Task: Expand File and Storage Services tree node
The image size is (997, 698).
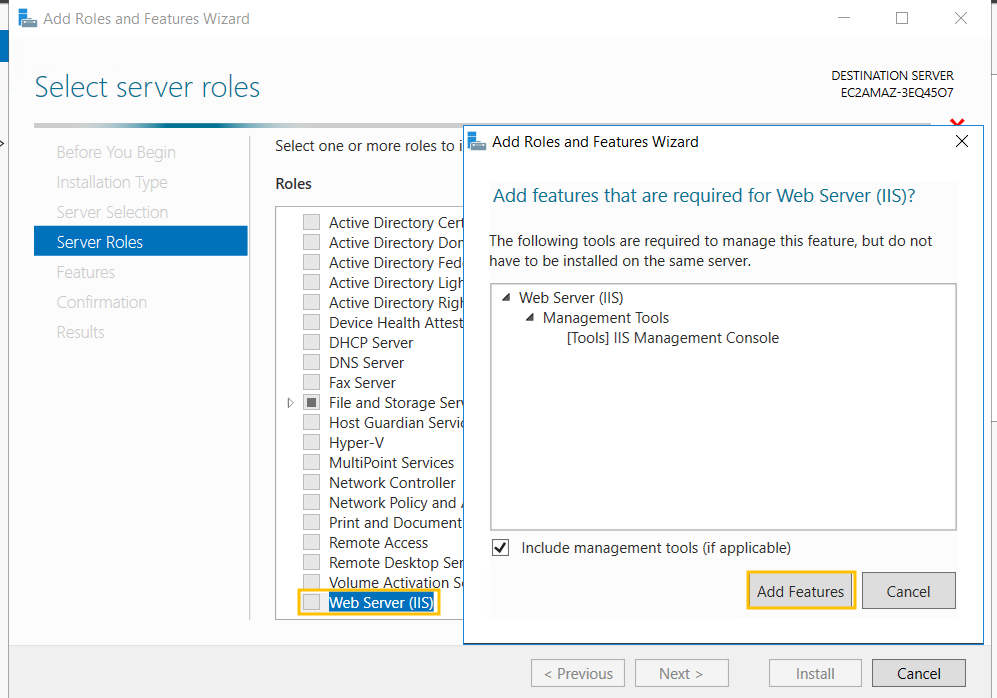Action: tap(290, 402)
